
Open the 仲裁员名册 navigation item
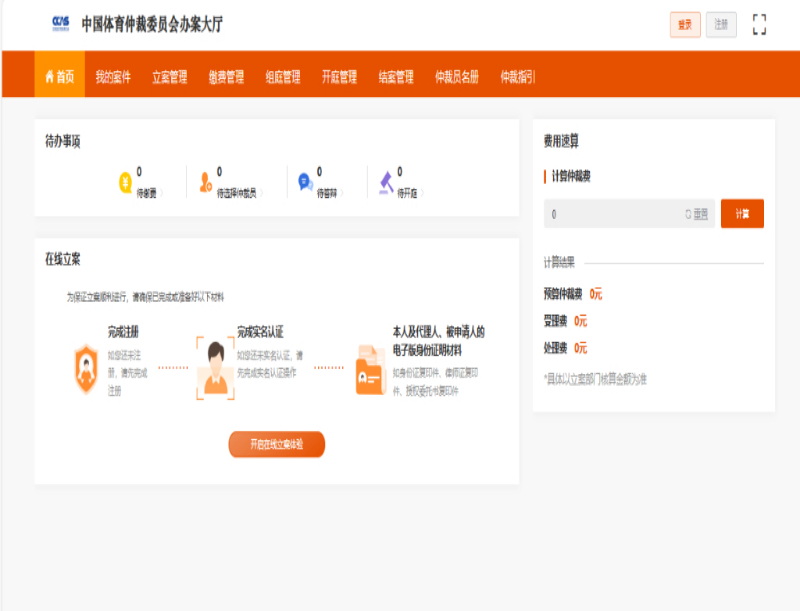pyautogui.click(x=456, y=77)
